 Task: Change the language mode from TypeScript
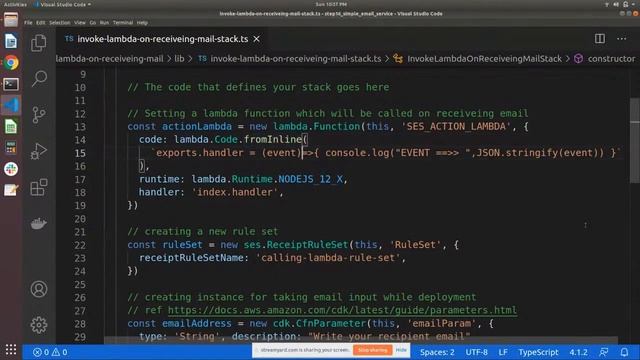pos(538,352)
